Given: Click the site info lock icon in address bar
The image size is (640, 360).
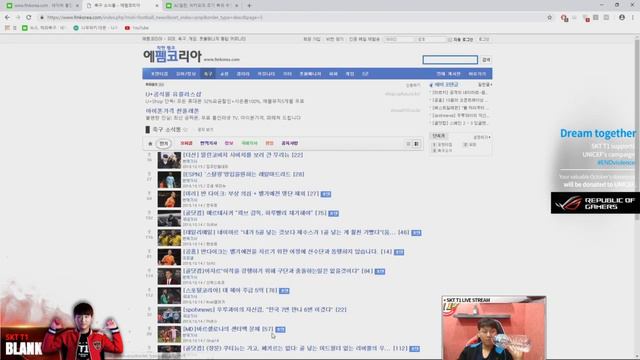Looking at the screenshot, I should [x=42, y=18].
